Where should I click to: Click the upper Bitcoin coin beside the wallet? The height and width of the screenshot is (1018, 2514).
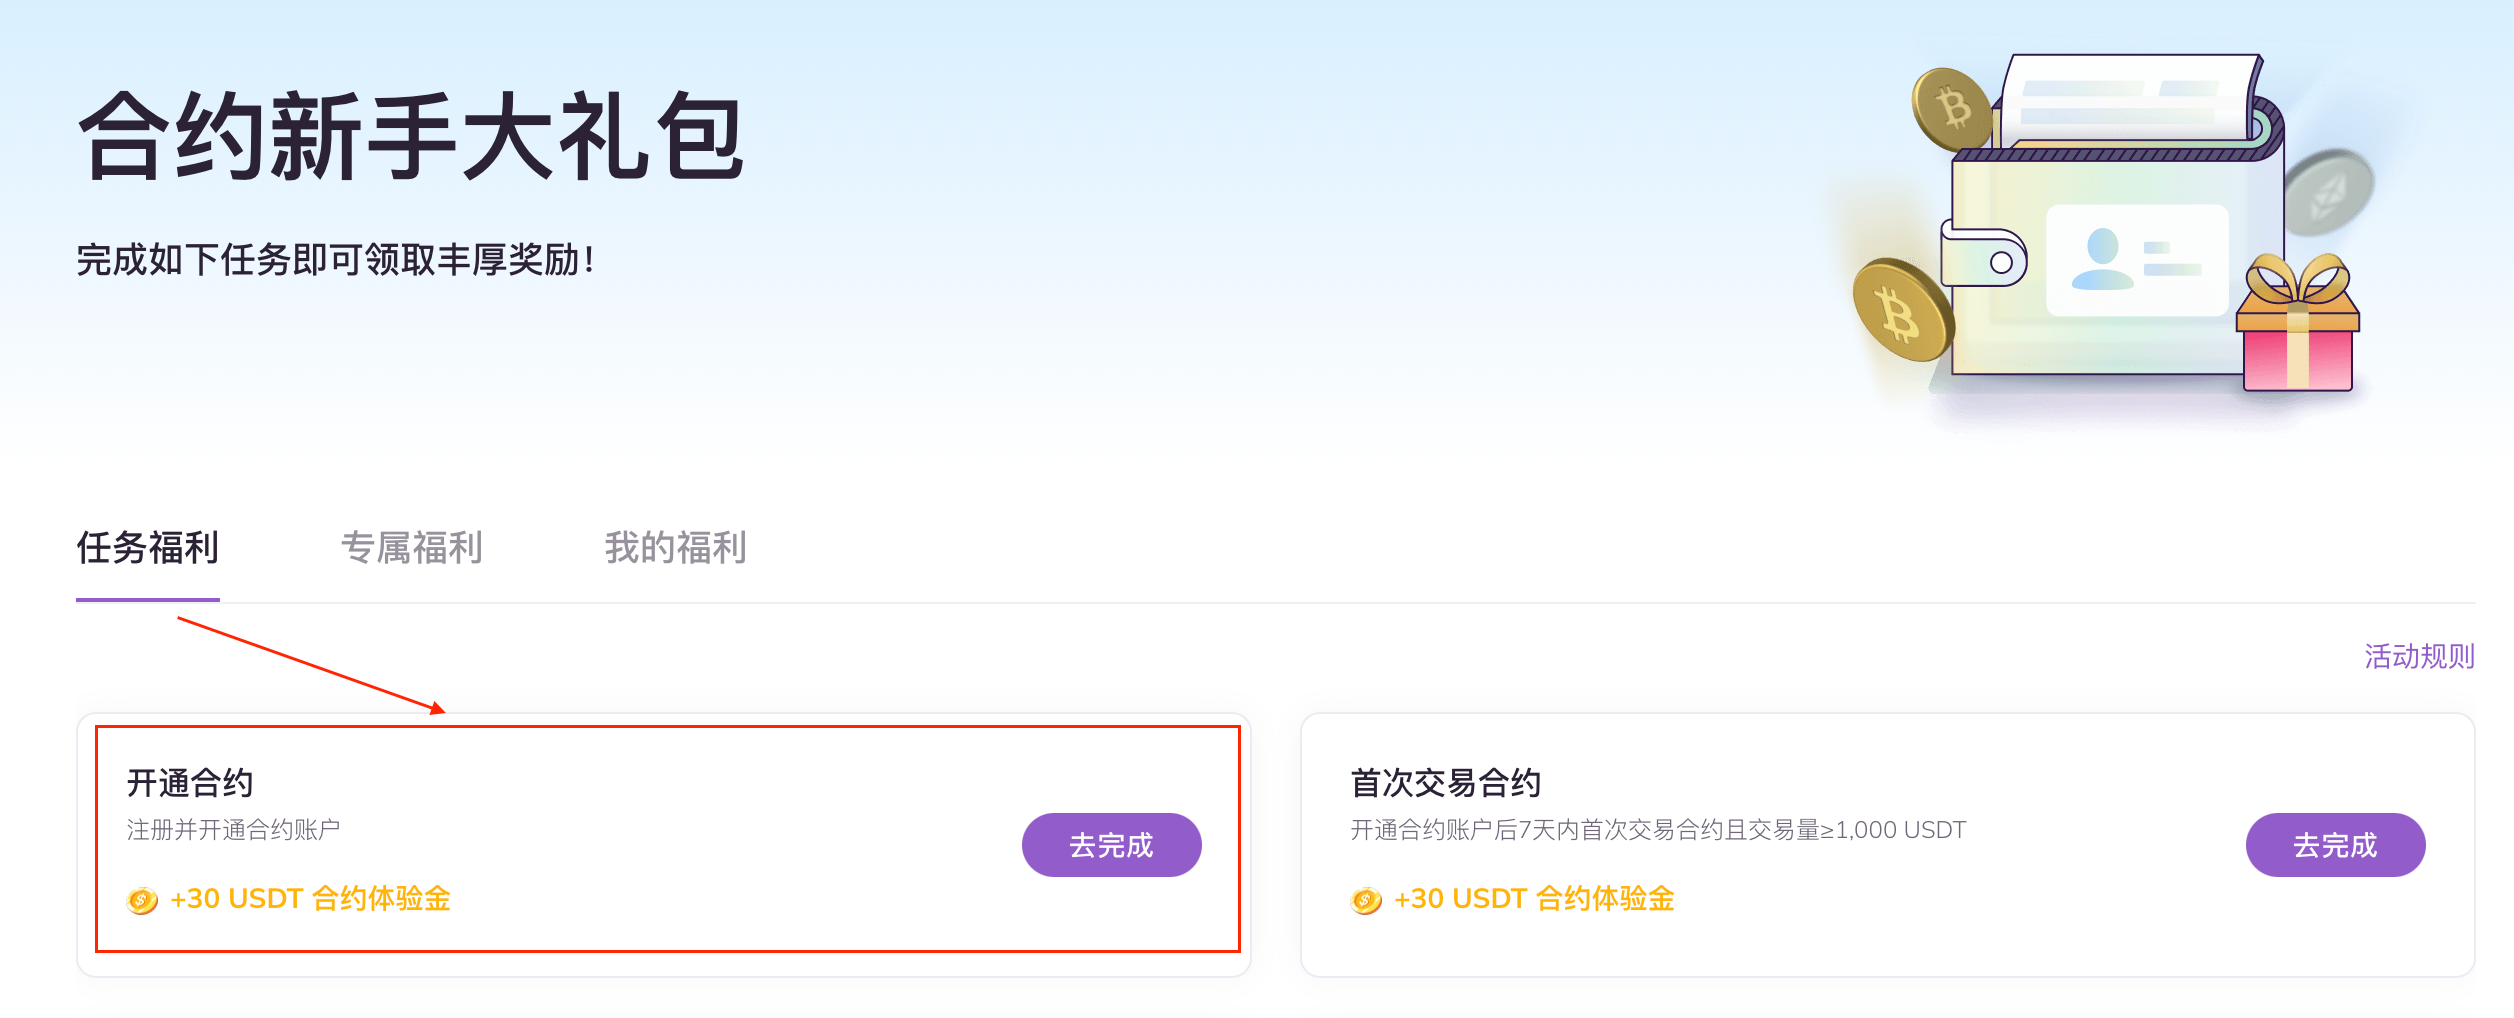coord(1951,109)
